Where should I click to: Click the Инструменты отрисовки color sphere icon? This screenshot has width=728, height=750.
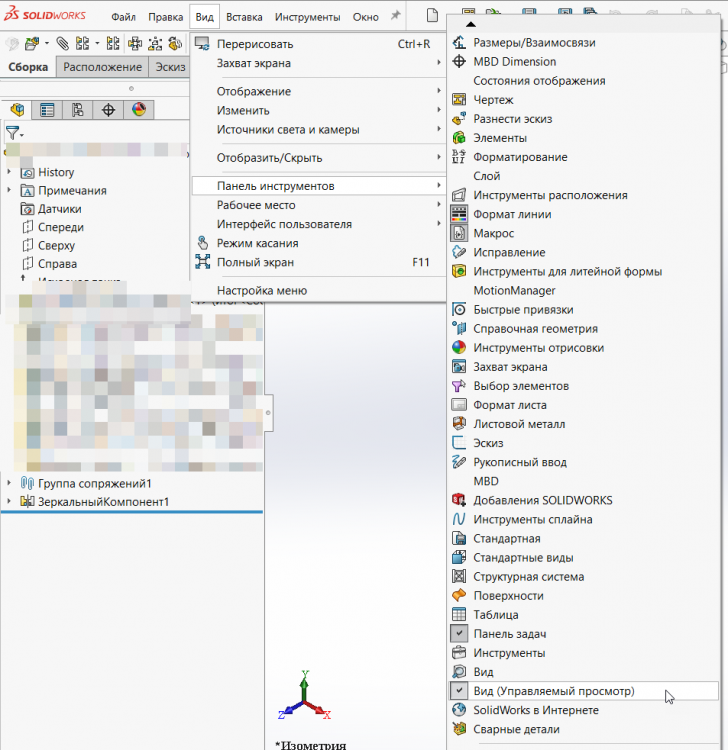coord(459,348)
